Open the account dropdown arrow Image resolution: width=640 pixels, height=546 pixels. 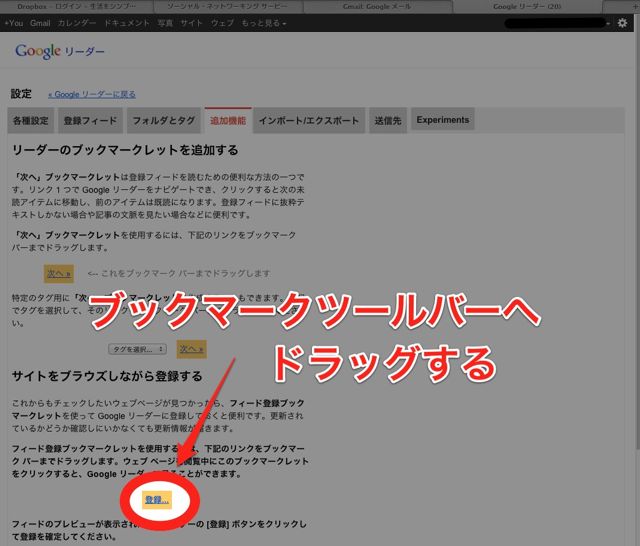(608, 24)
